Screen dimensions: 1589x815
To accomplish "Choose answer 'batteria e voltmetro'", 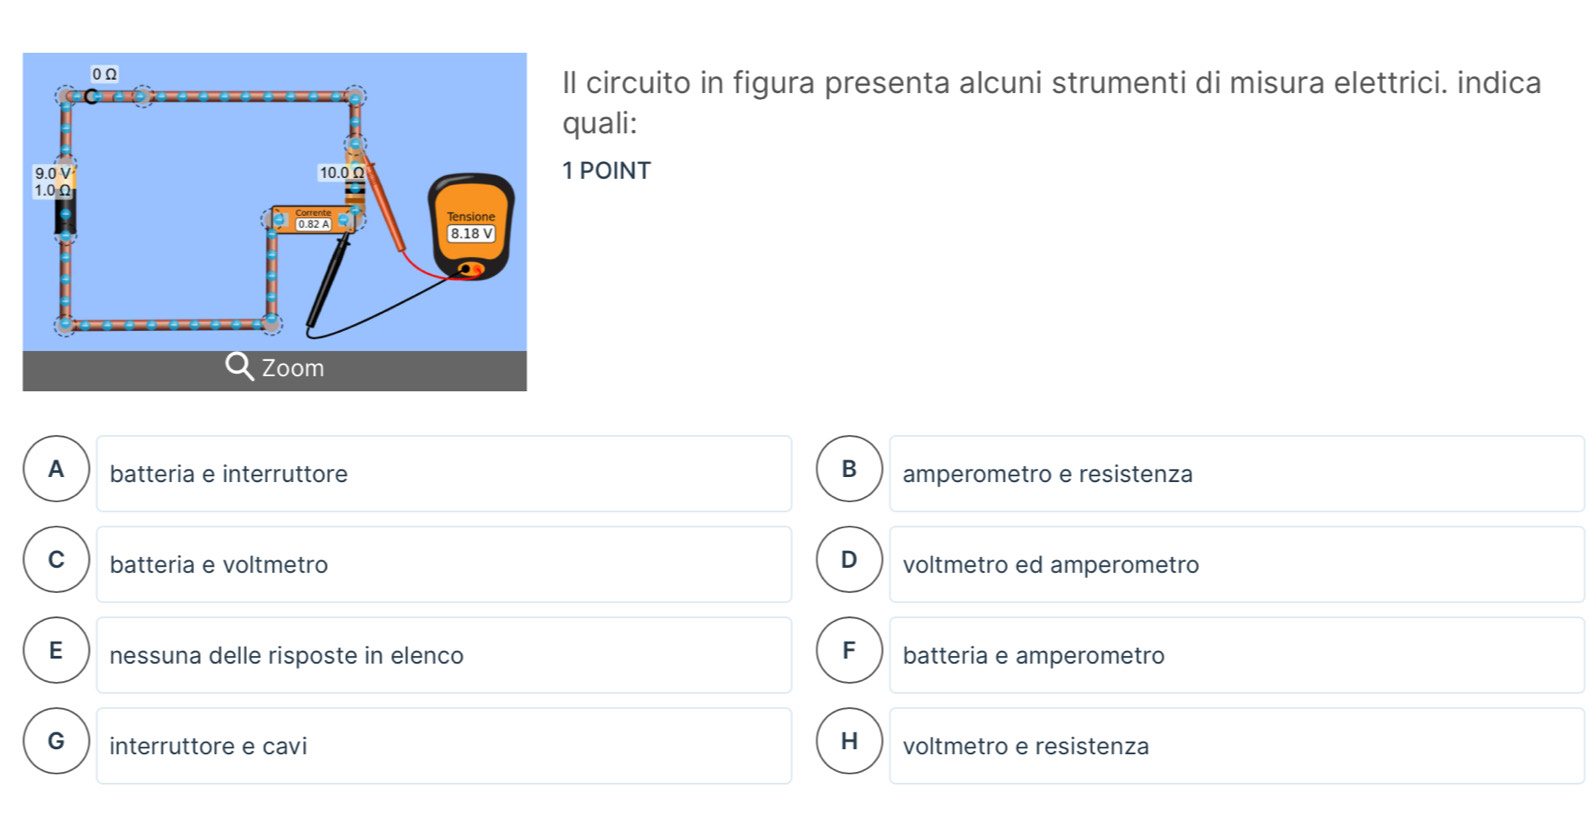I will 444,565.
